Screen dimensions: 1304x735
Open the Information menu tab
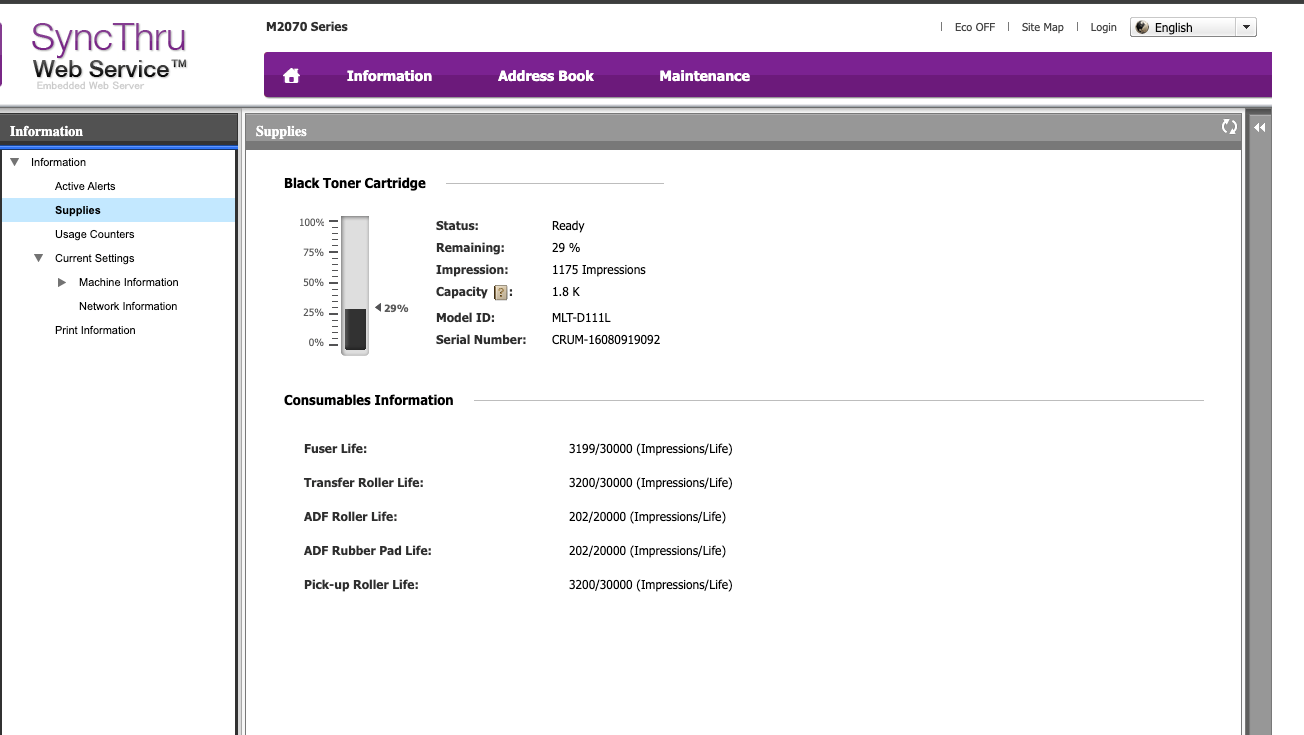(389, 76)
